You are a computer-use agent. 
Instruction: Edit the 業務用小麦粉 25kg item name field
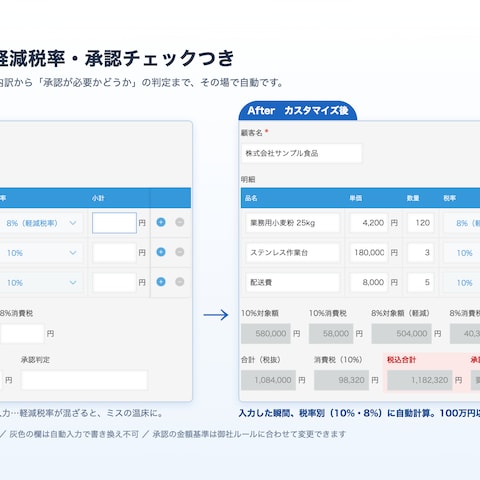click(x=293, y=223)
